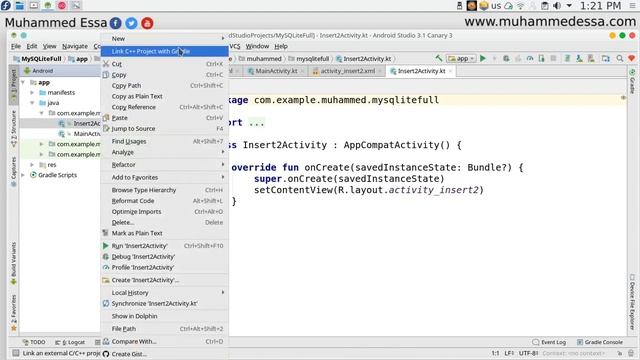
Task: Collapse the app module tree node
Action: click(23, 82)
